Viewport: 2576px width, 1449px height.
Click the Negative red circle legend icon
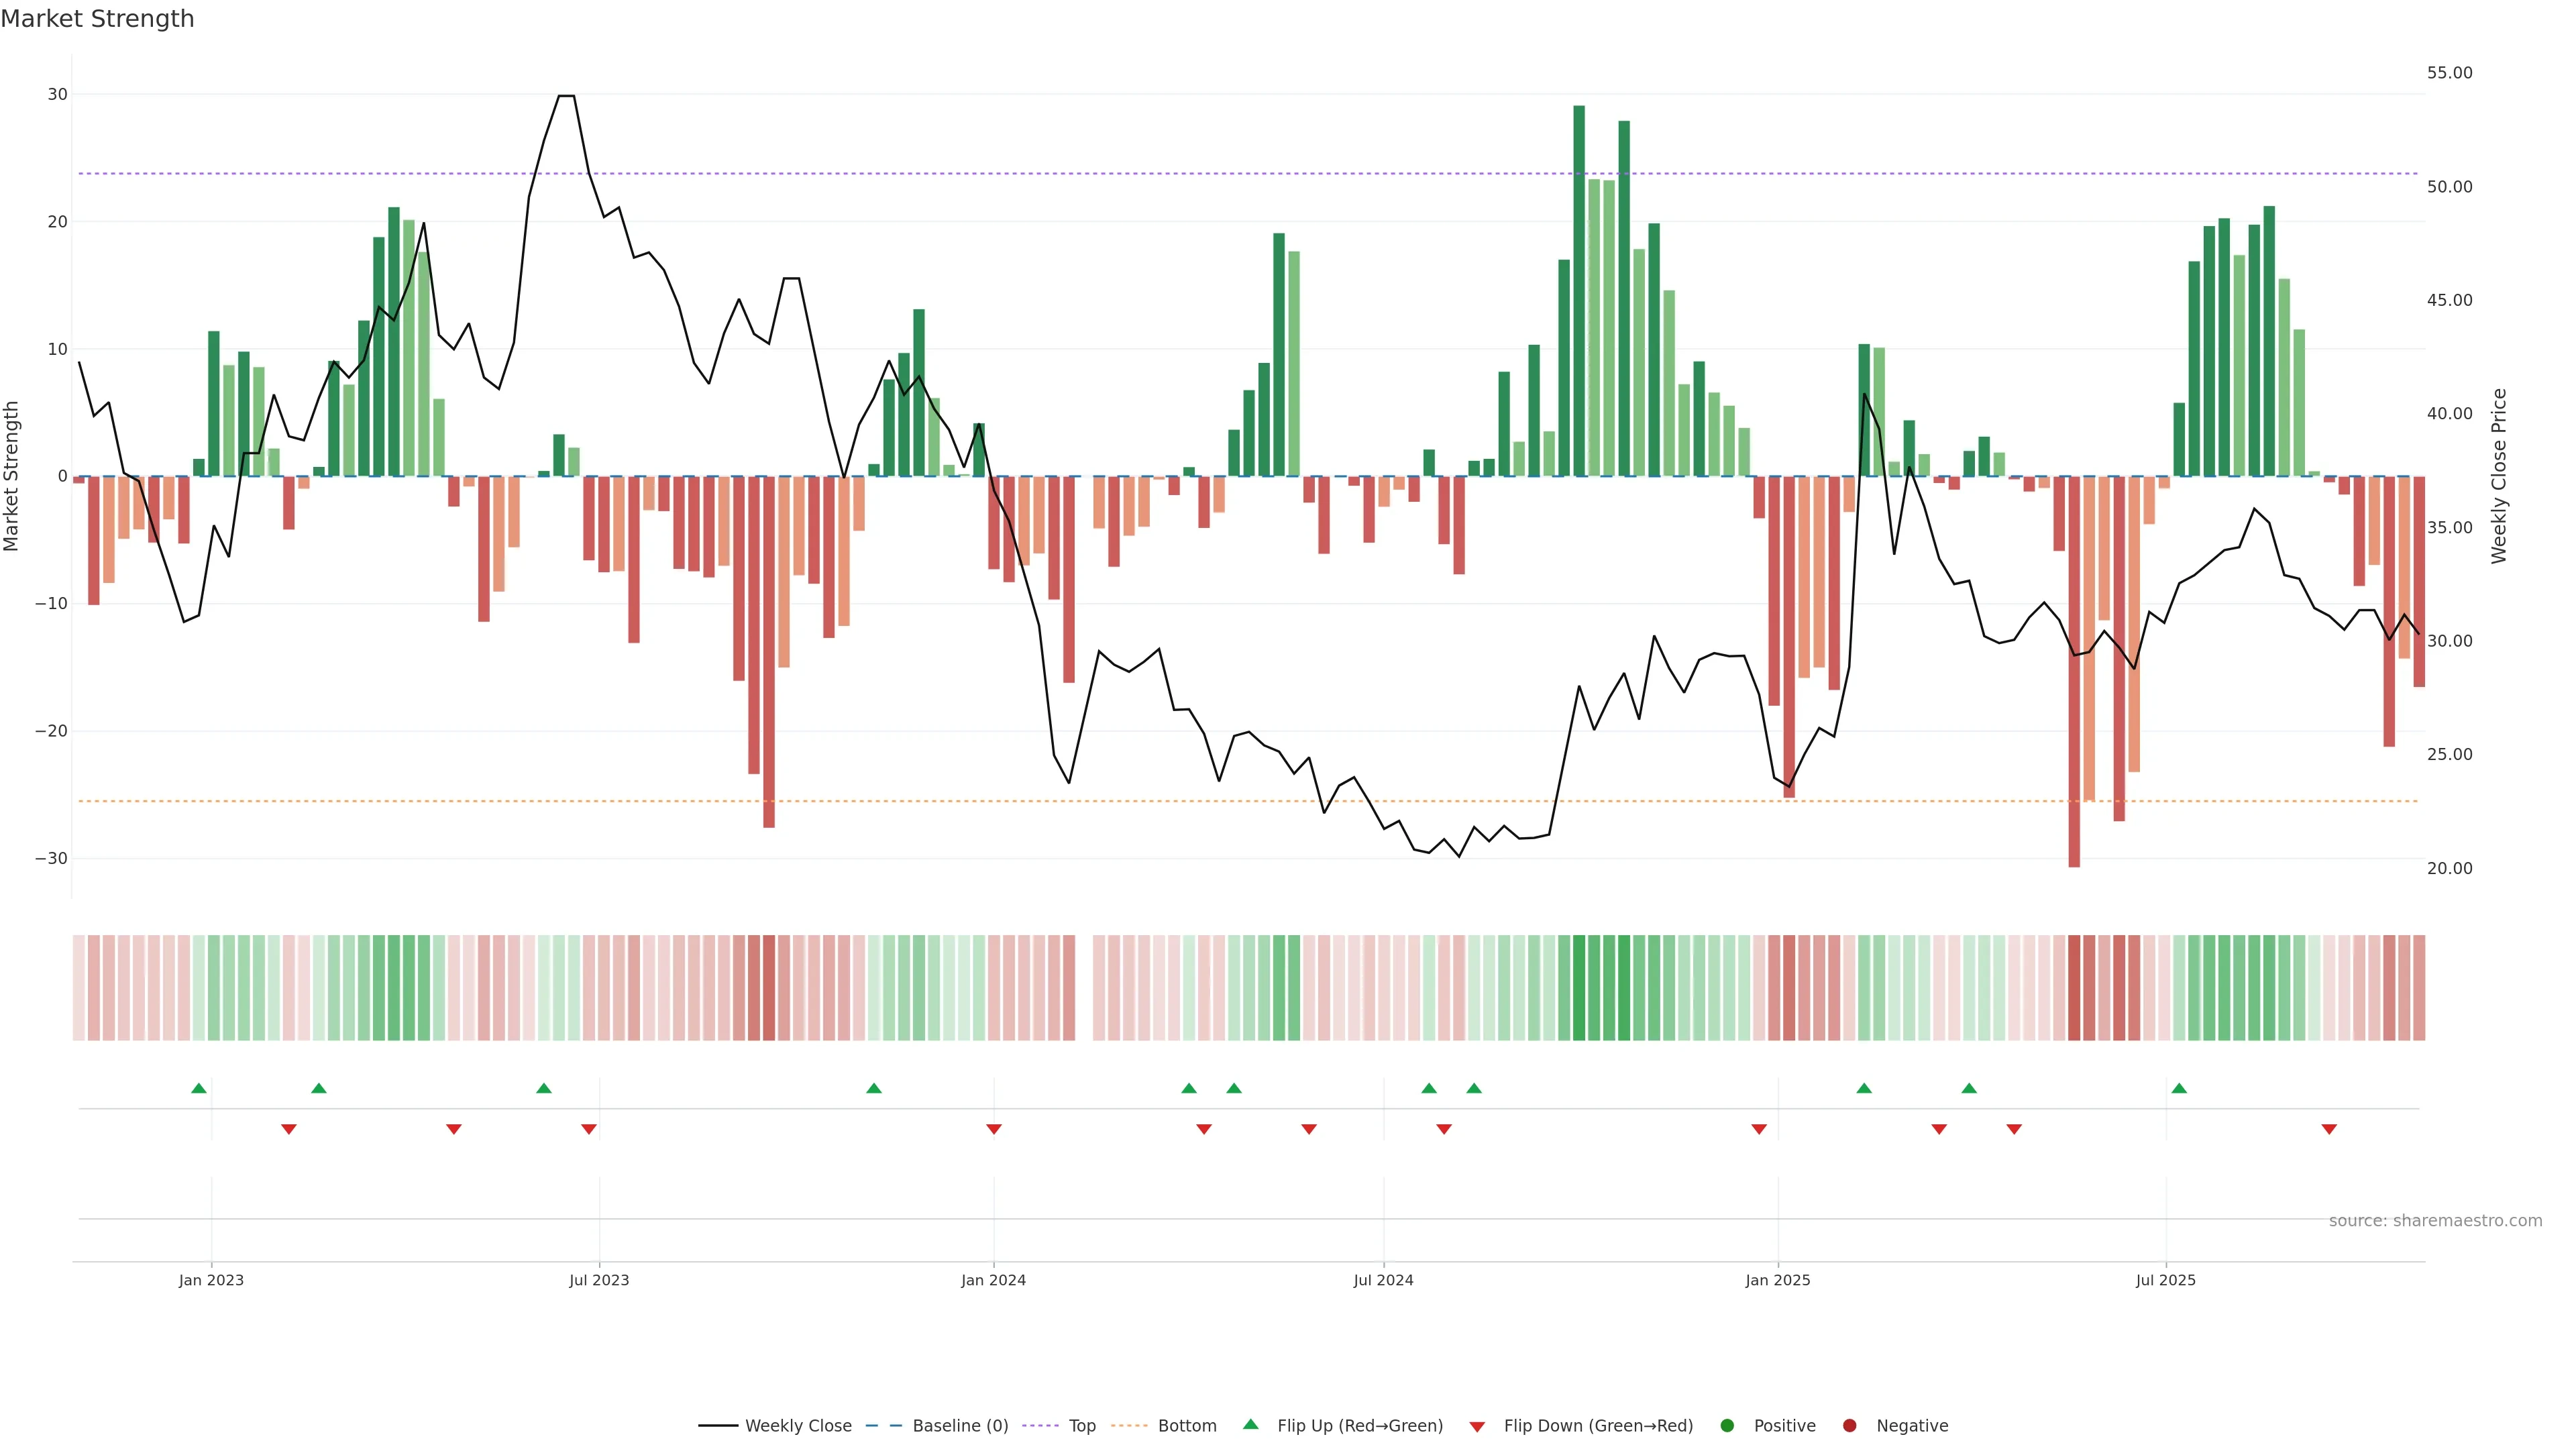1849,1426
